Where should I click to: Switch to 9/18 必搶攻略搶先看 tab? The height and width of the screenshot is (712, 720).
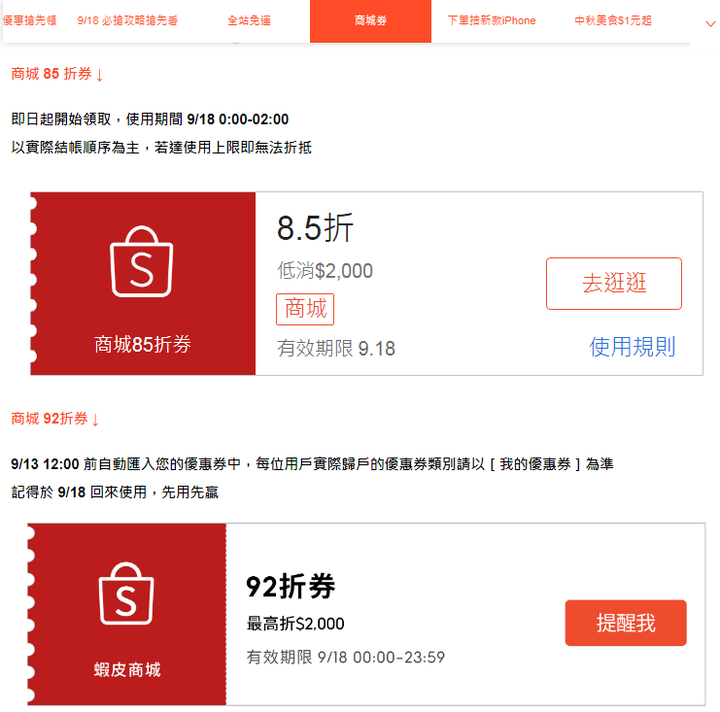click(127, 21)
